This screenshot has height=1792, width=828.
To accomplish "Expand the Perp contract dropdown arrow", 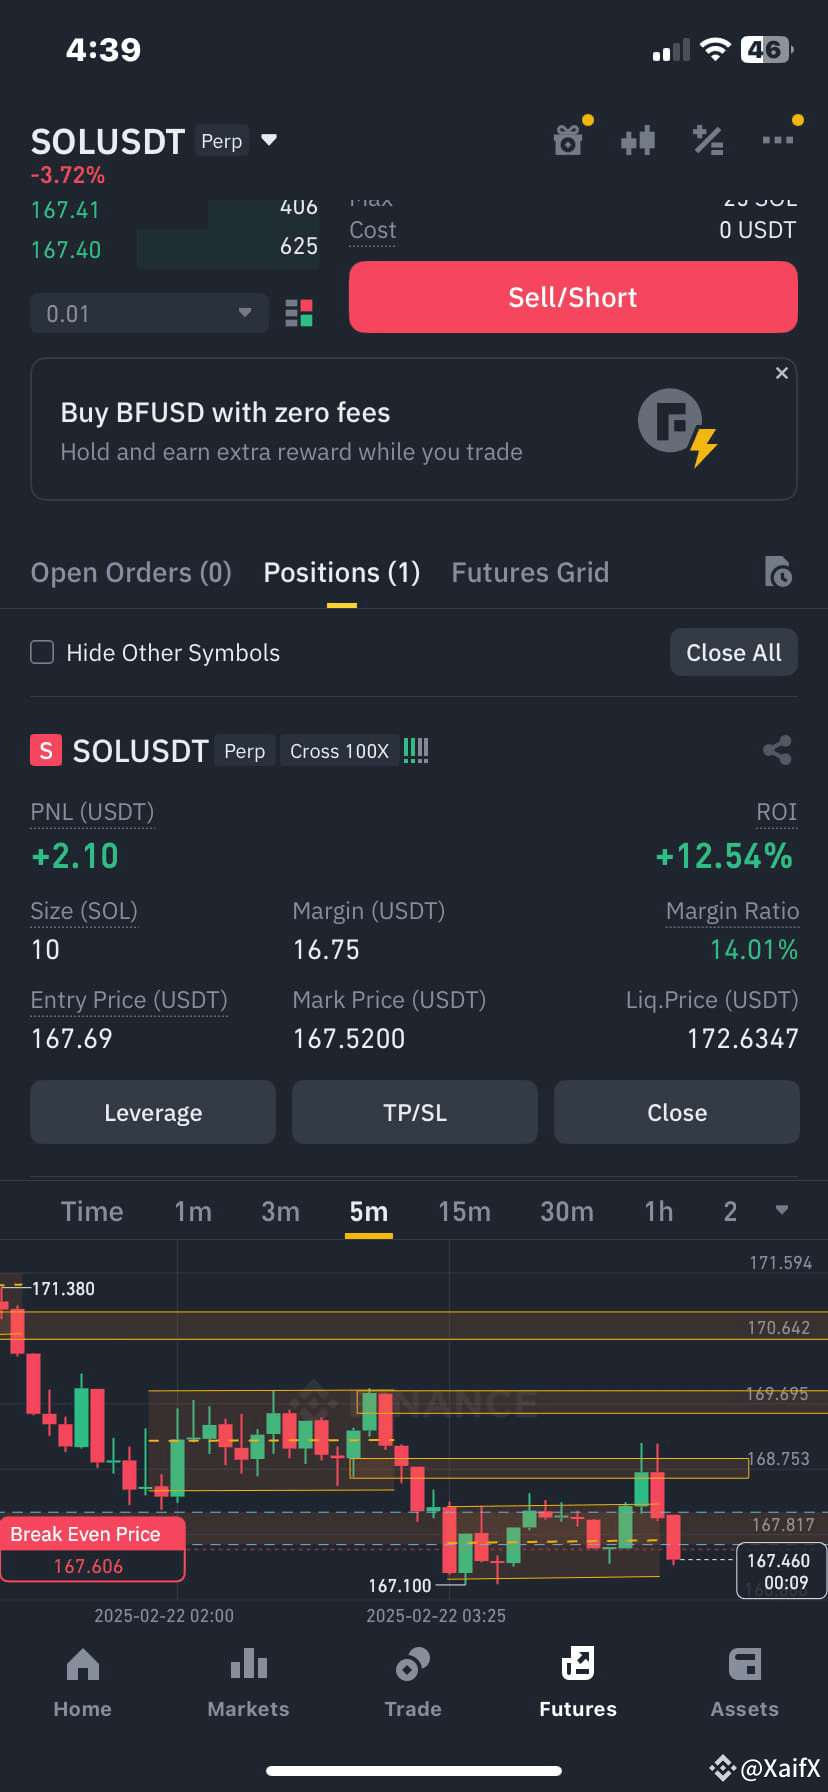I will click(268, 140).
